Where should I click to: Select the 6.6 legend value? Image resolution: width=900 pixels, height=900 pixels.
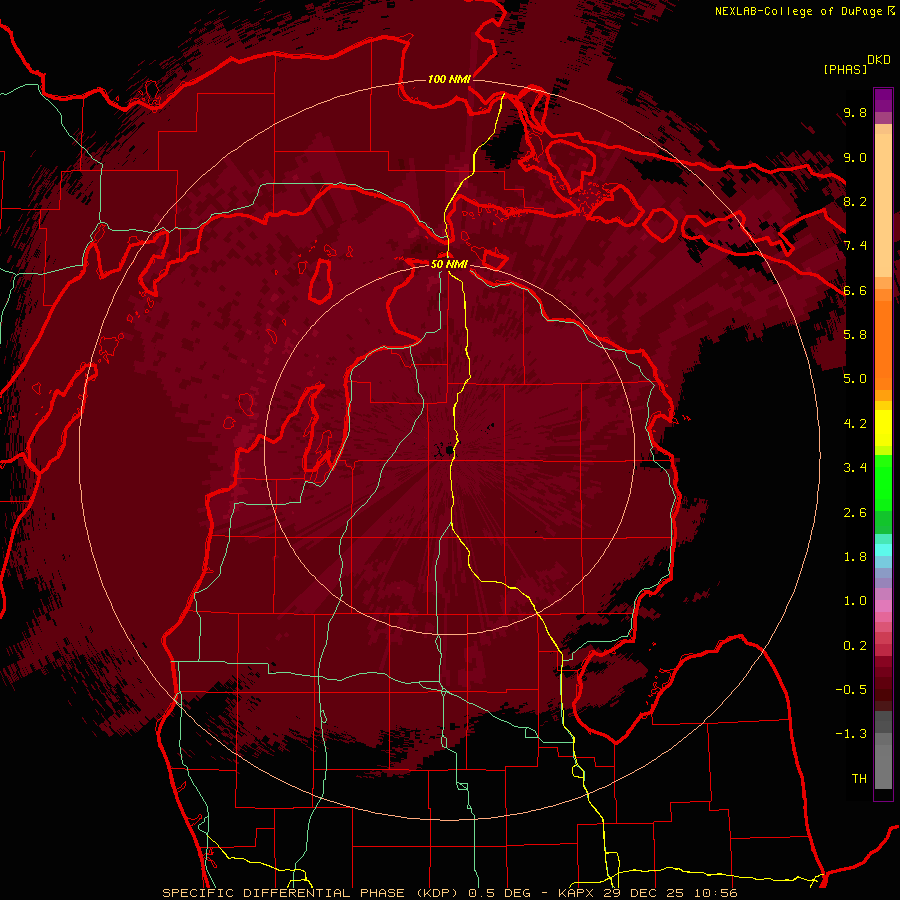(855, 290)
